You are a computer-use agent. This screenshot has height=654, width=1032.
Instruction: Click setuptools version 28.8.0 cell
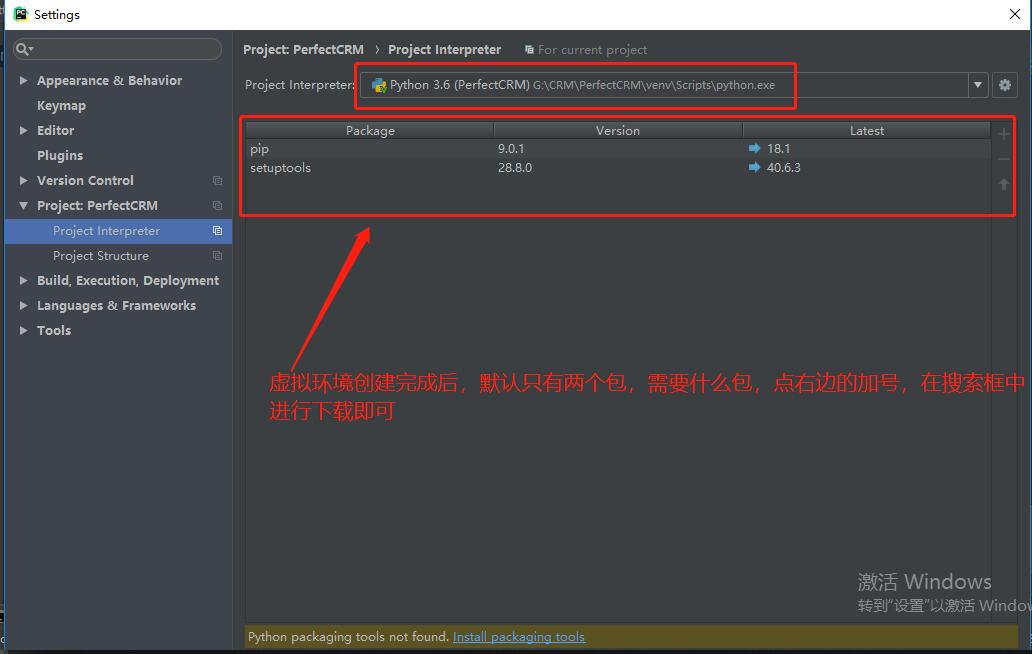click(x=515, y=168)
